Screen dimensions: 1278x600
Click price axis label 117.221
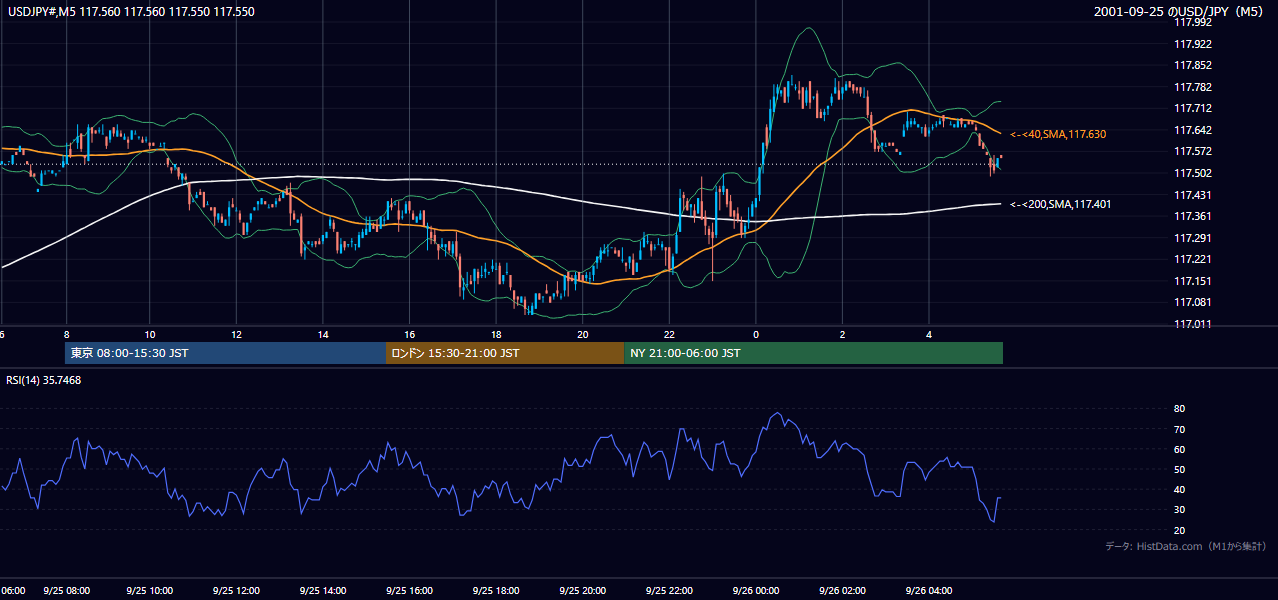click(x=1193, y=259)
